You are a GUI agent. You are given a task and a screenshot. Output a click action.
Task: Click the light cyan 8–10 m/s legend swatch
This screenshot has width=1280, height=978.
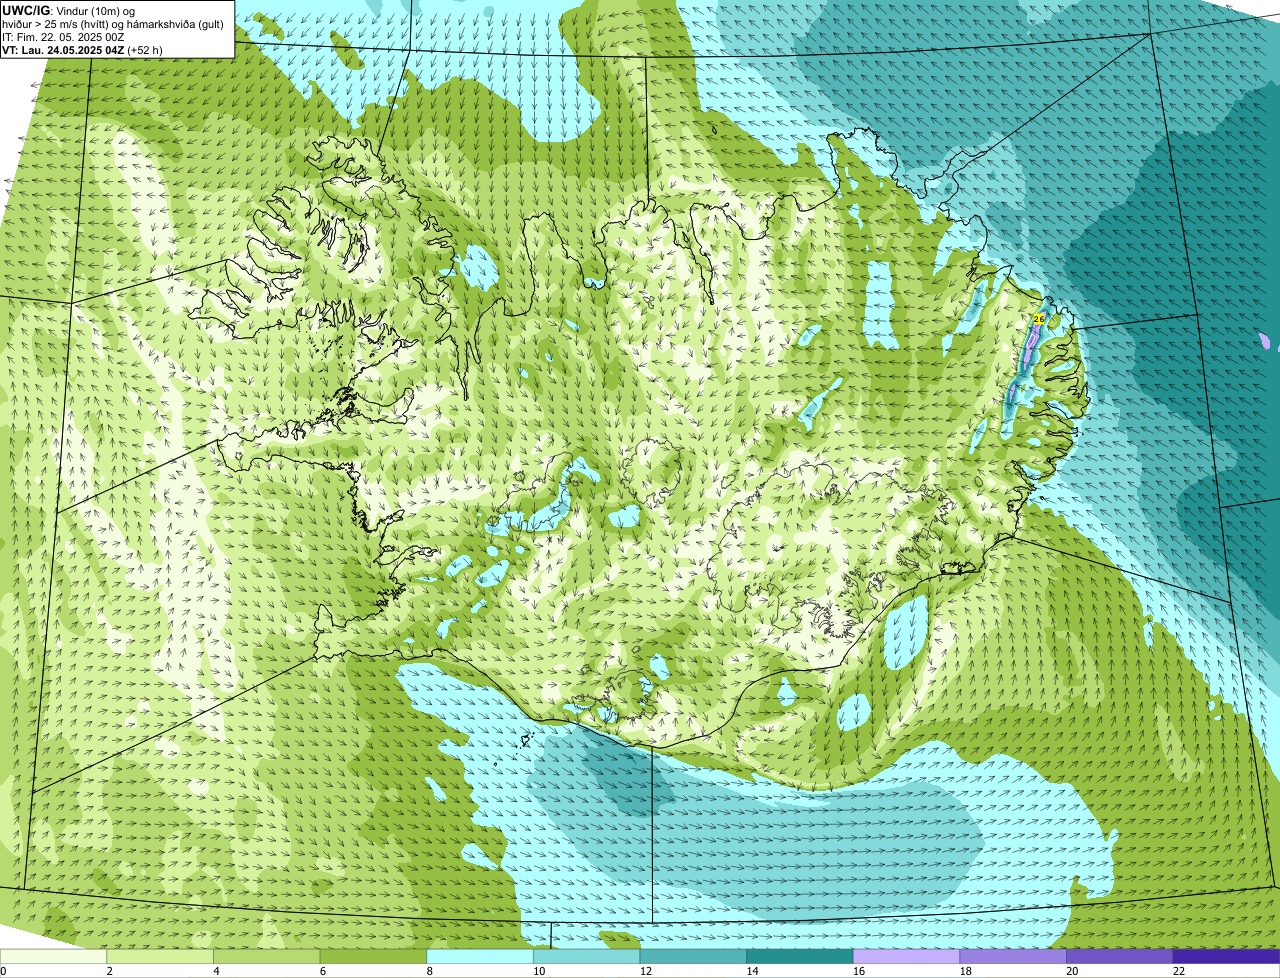[x=480, y=956]
